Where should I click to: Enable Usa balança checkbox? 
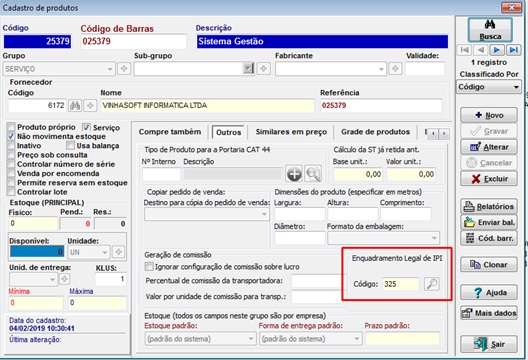tap(70, 145)
